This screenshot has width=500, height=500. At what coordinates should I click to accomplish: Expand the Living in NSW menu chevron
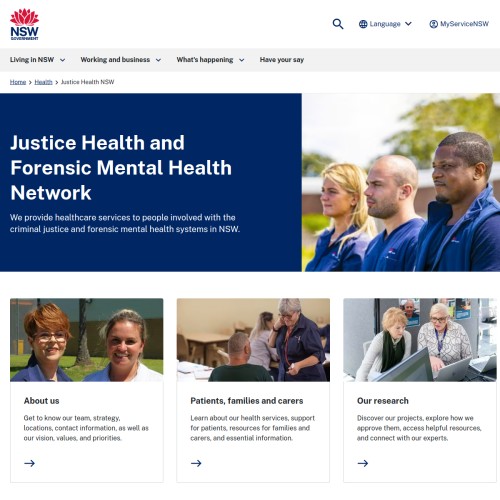pos(62,60)
